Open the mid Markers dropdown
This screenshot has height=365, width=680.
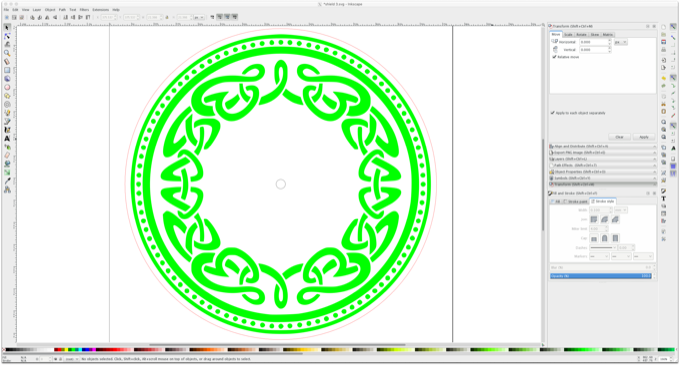click(621, 257)
